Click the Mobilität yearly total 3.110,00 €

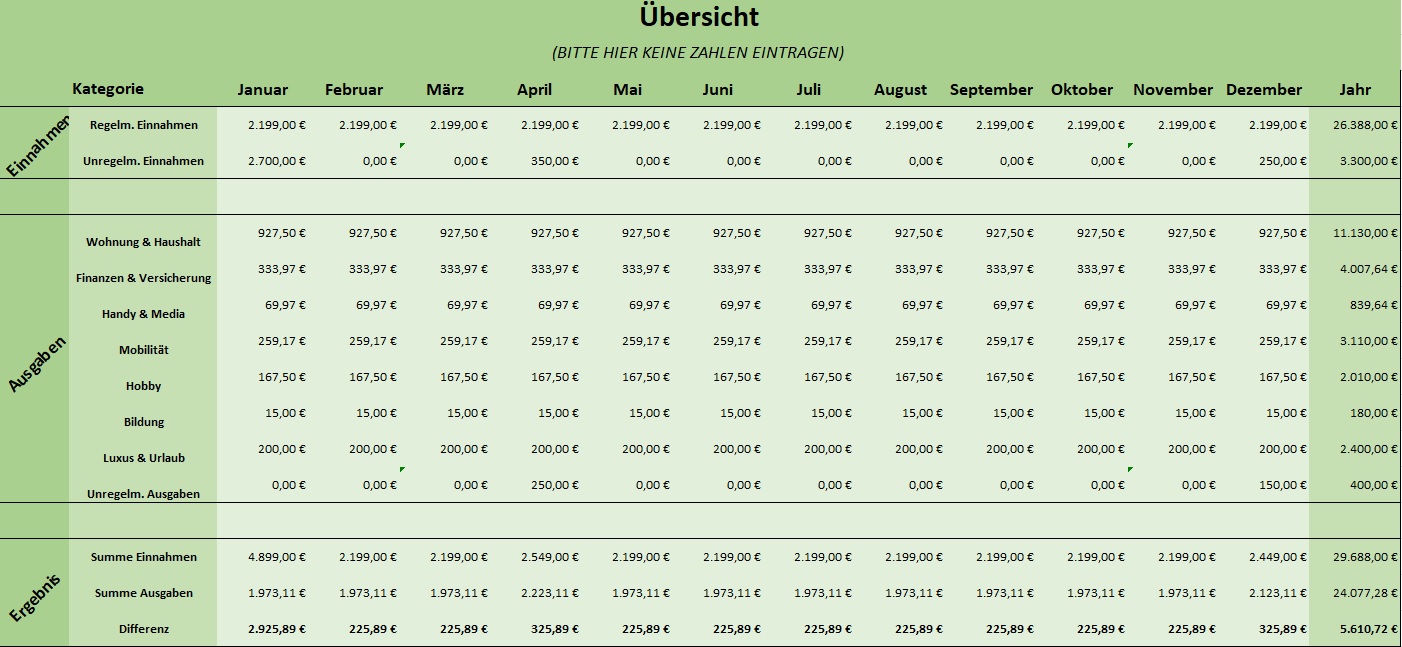[x=1365, y=341]
